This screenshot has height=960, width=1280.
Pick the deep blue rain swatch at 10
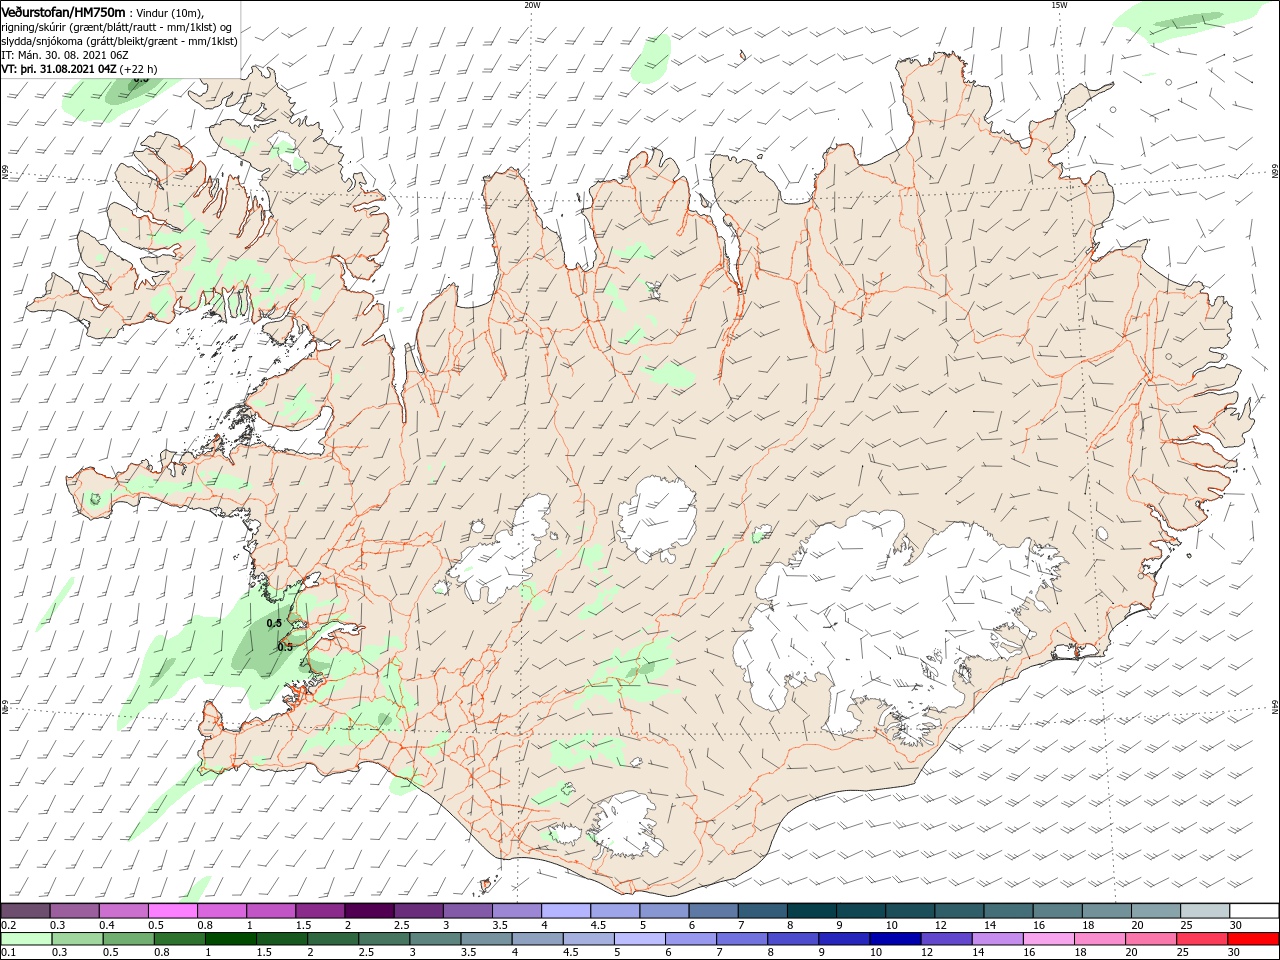(894, 939)
